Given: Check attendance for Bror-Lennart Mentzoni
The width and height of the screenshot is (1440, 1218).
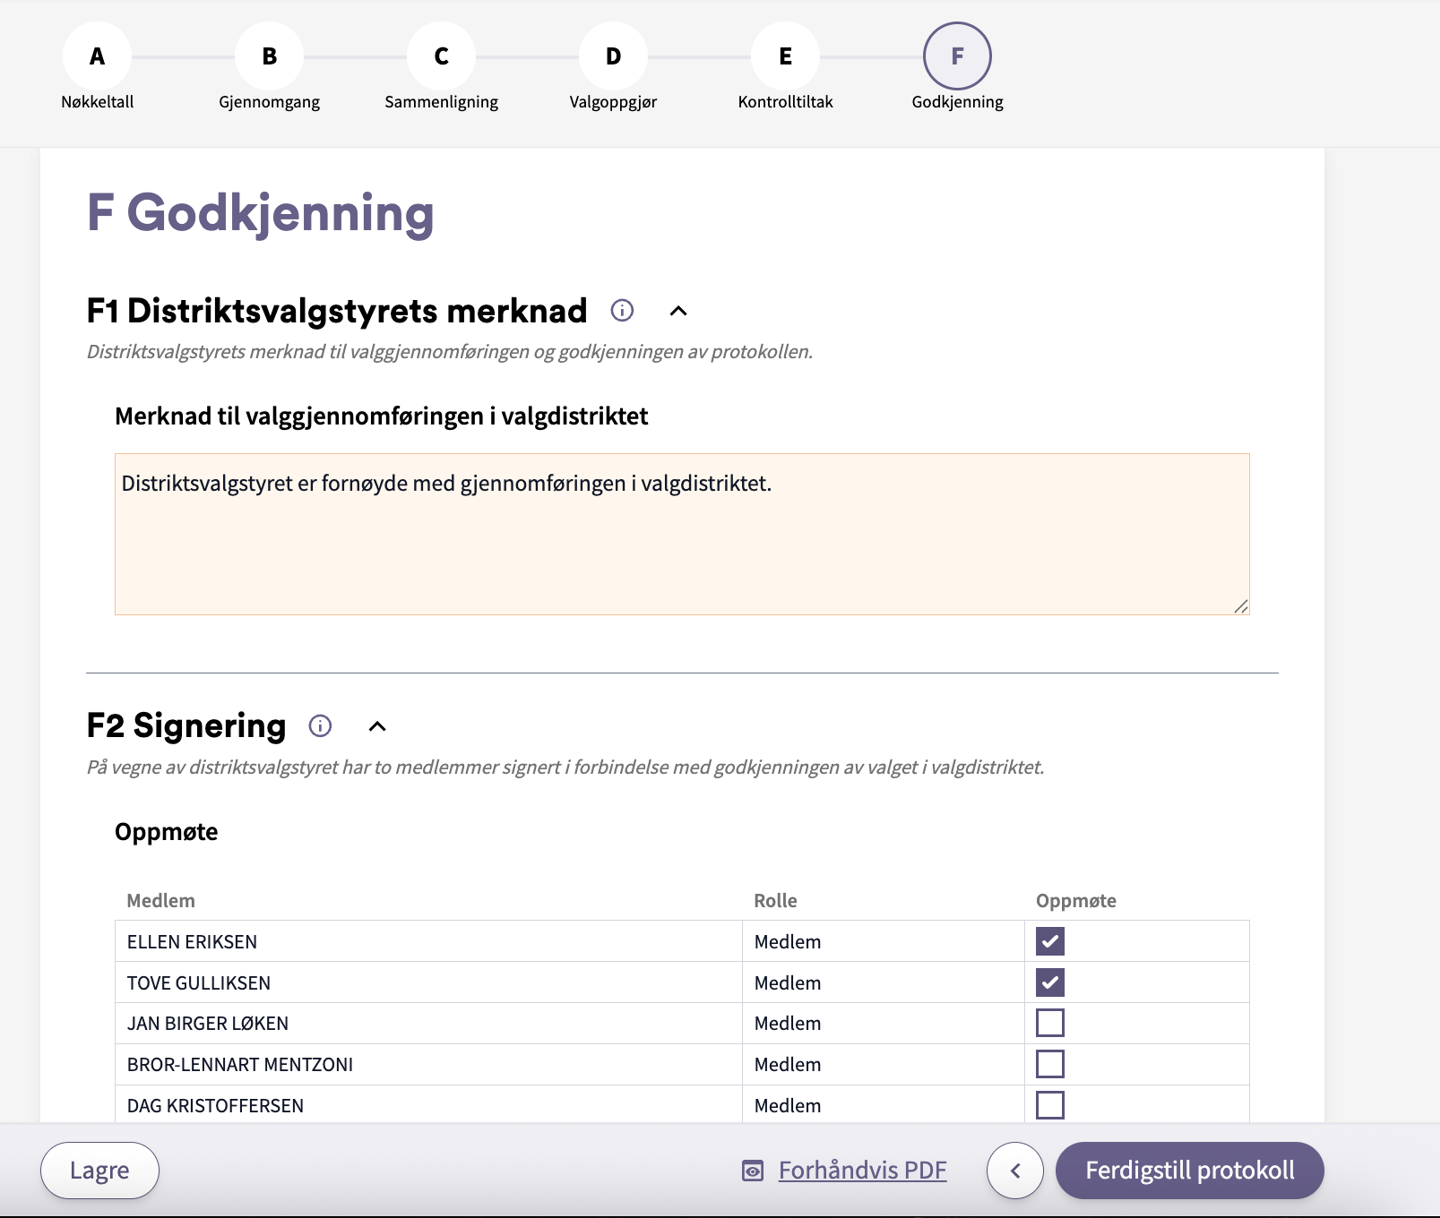Looking at the screenshot, I should tap(1050, 1064).
